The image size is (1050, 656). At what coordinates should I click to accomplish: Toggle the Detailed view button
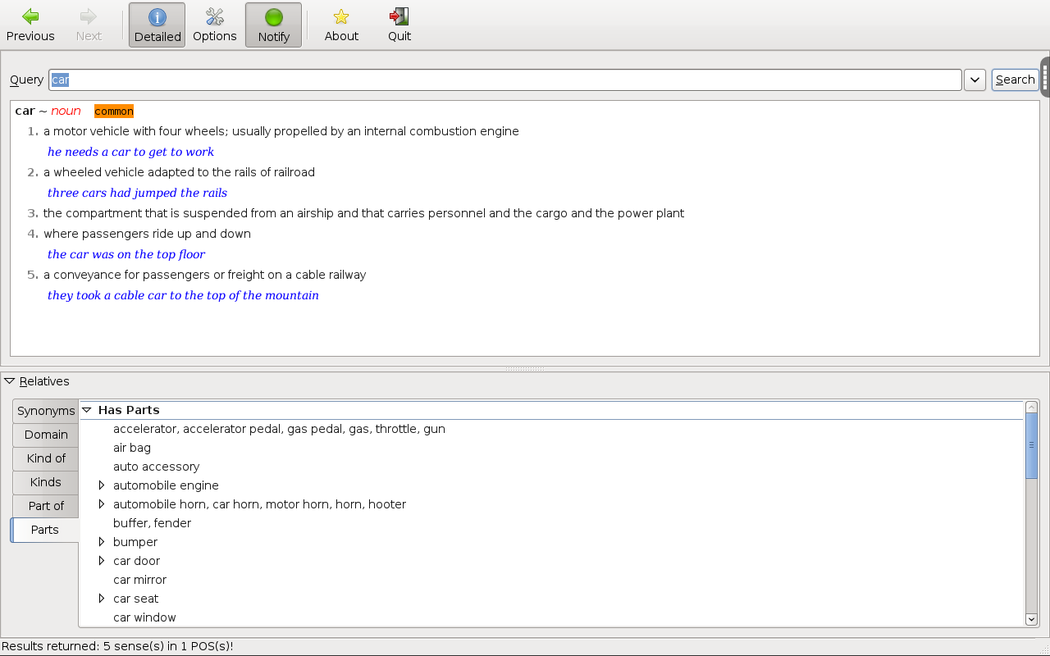[x=157, y=25]
